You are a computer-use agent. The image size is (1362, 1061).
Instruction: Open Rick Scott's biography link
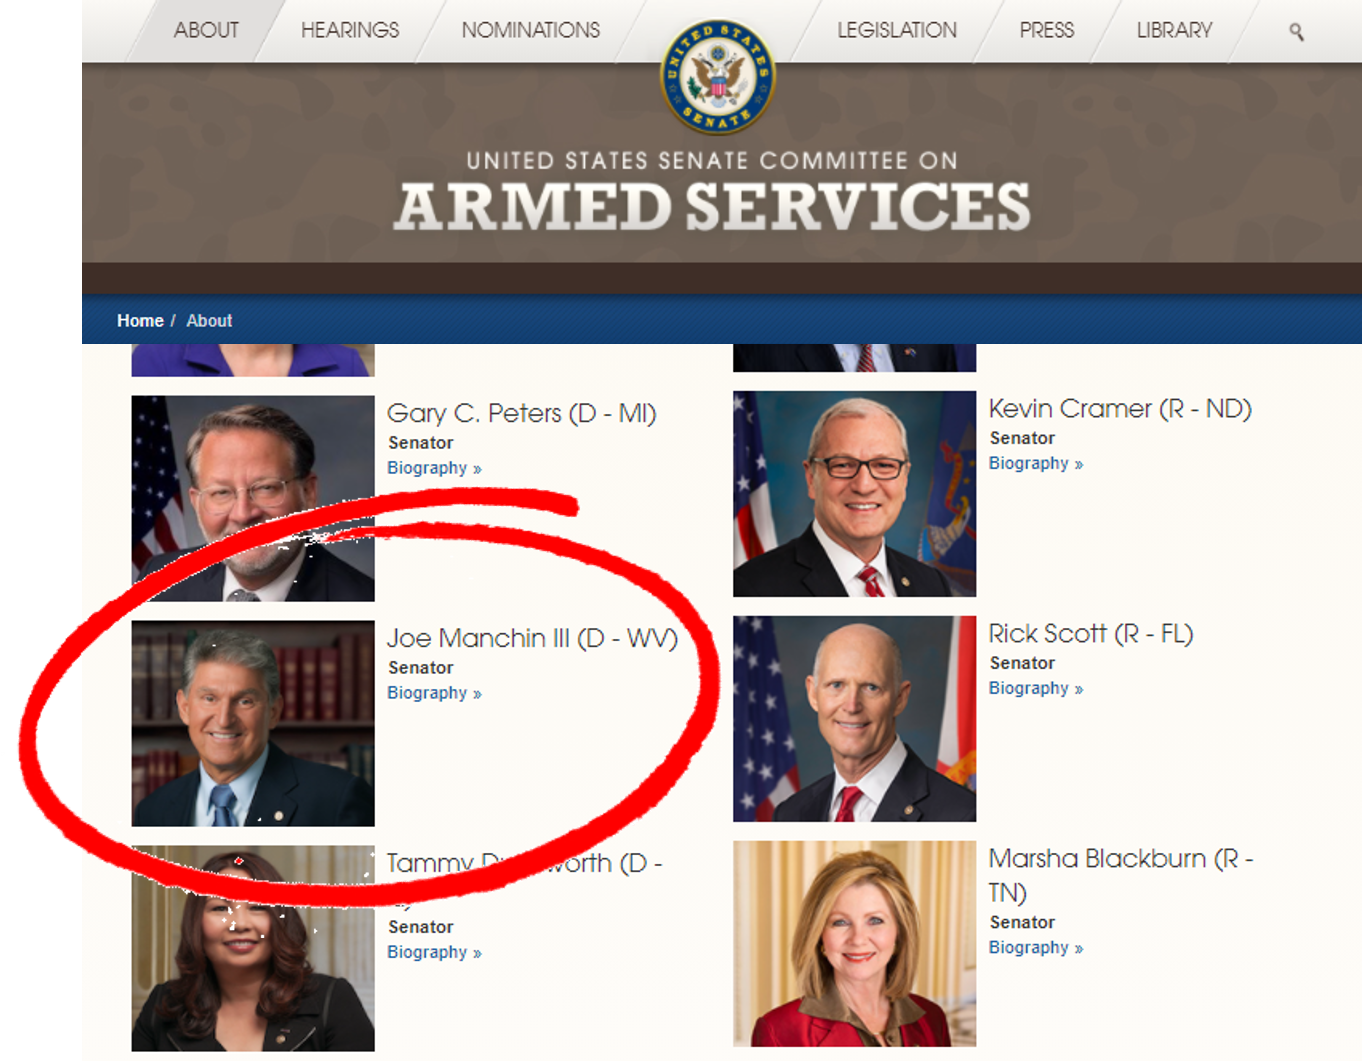(x=1036, y=688)
